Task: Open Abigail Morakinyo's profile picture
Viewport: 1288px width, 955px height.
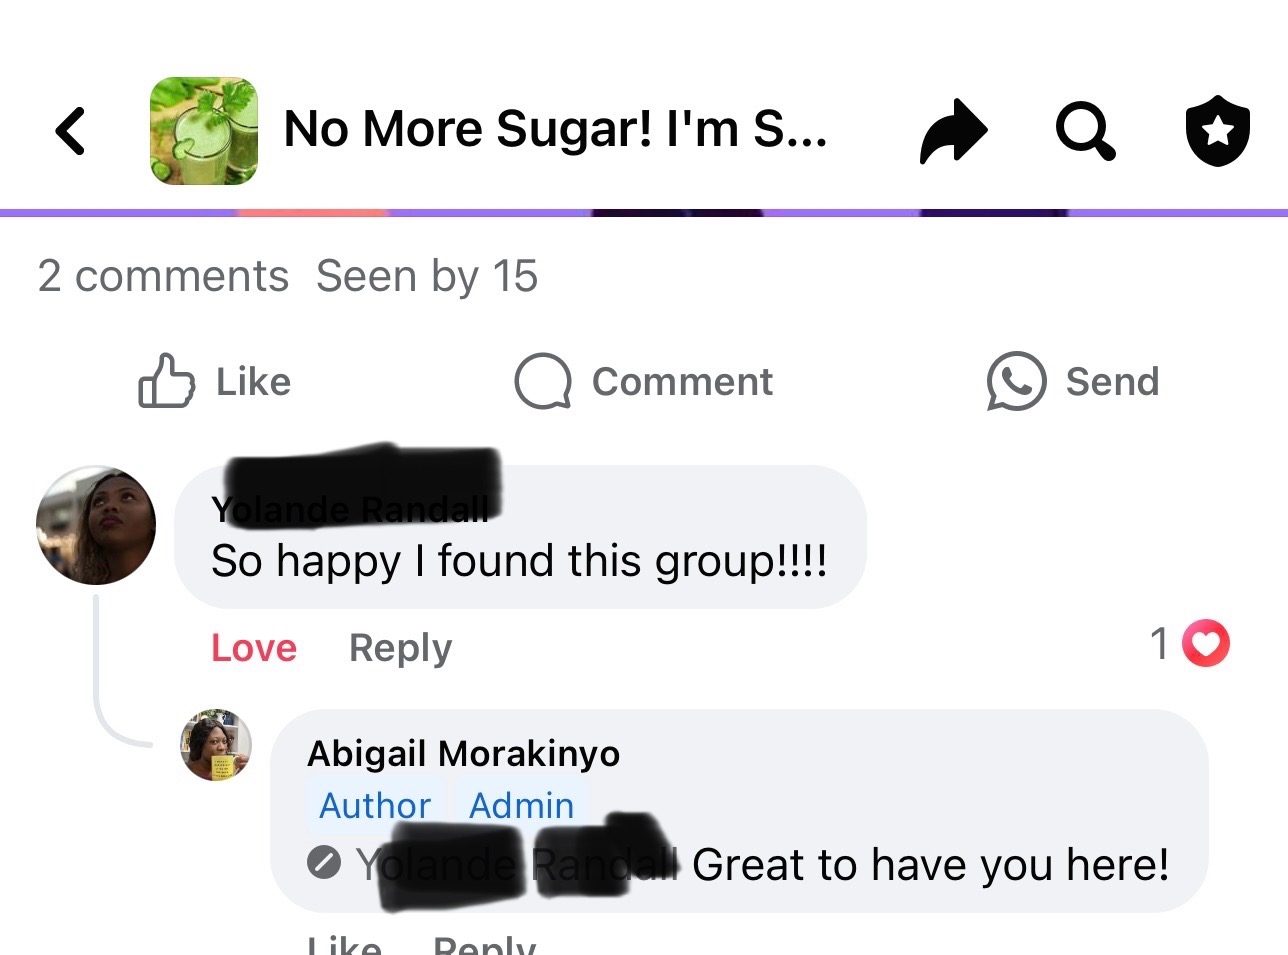Action: [216, 745]
